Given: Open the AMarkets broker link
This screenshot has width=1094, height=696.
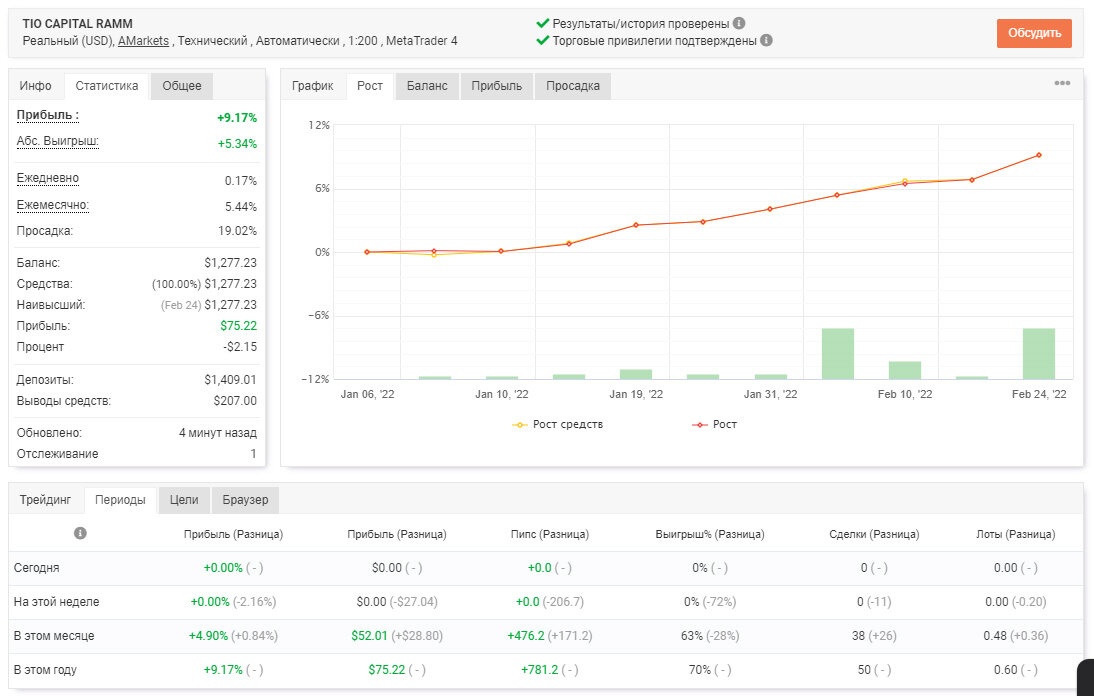Looking at the screenshot, I should [x=143, y=40].
